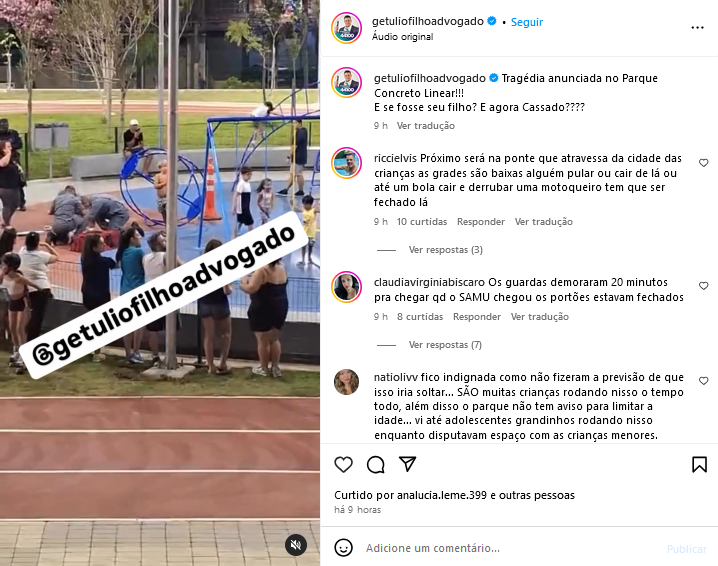Save the post with the bookmark icon

tap(699, 464)
